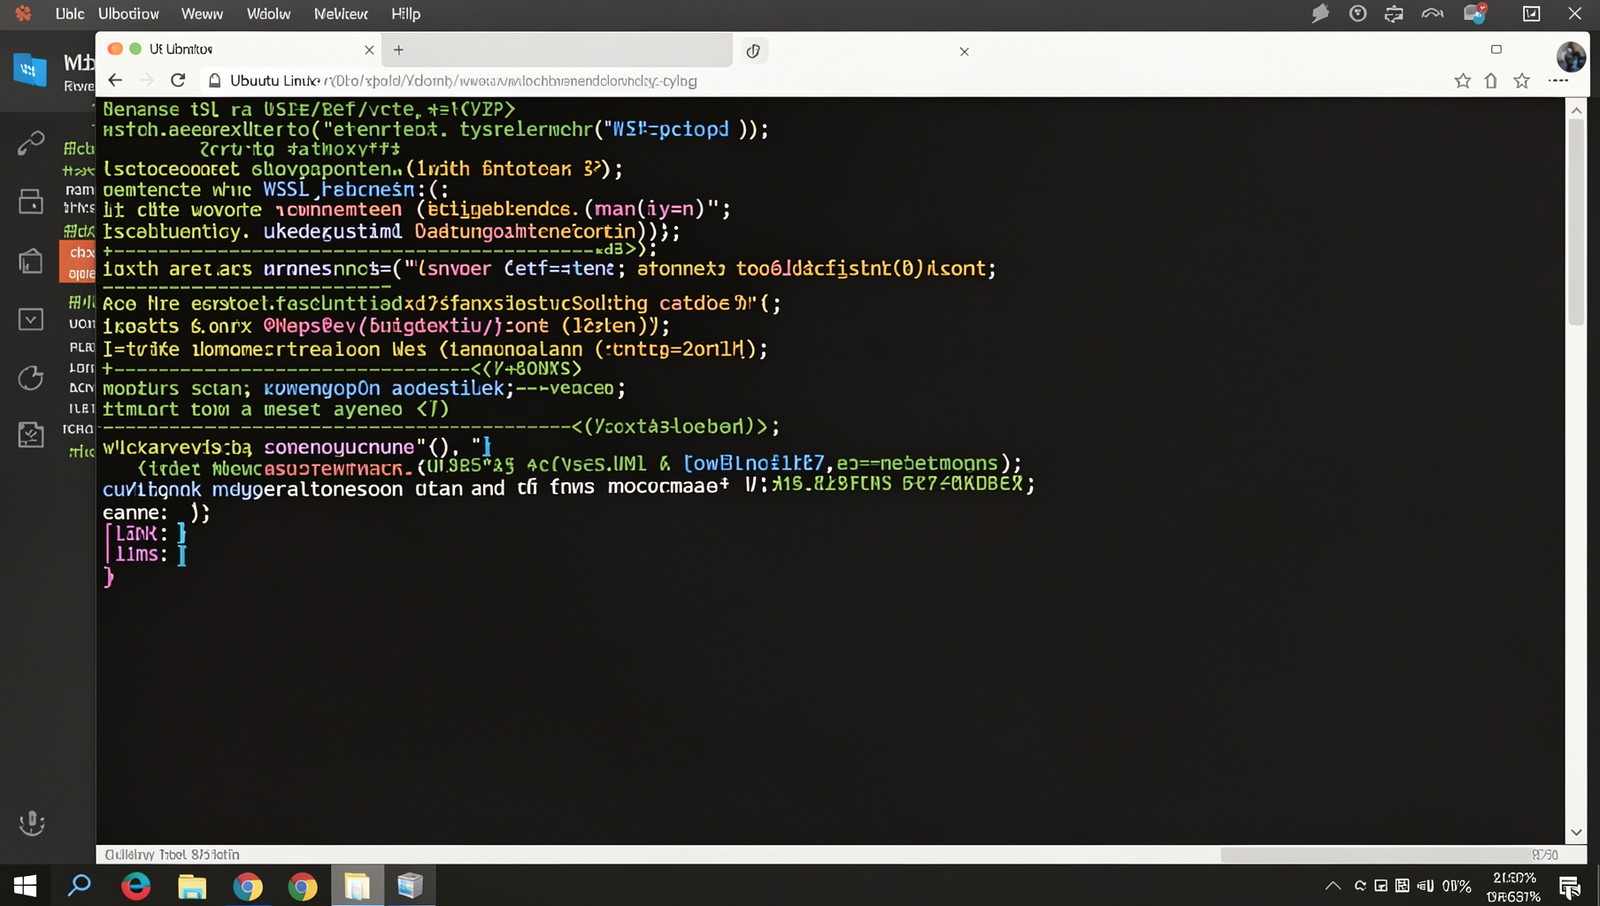Viewport: 1600px width, 906px height.
Task: Click the cloud icon in top bar
Action: coord(1433,13)
